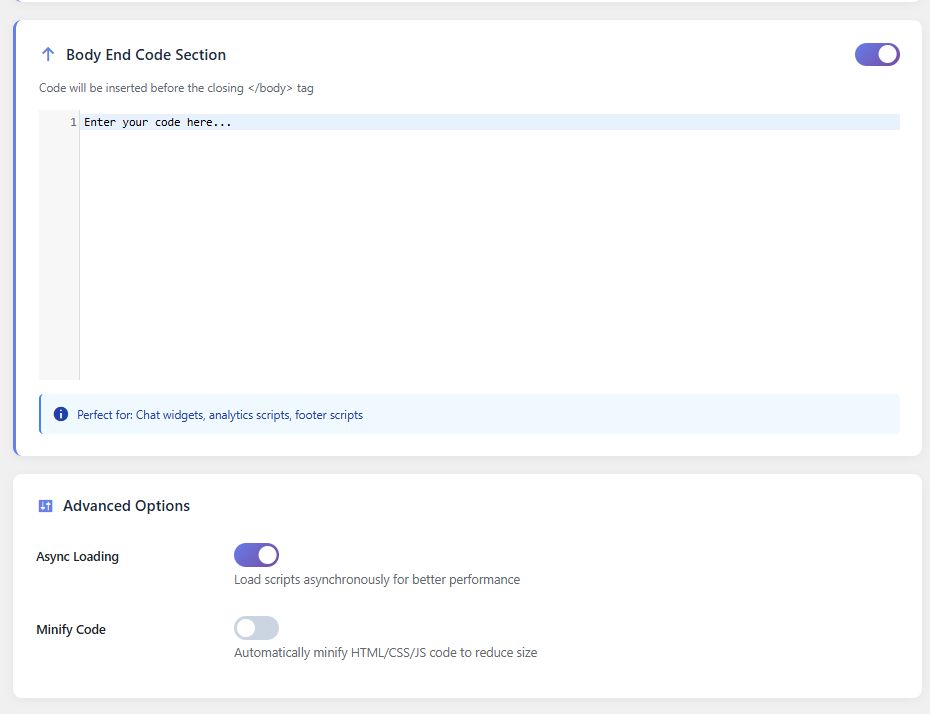Click the Advanced Options heading

tap(126, 506)
